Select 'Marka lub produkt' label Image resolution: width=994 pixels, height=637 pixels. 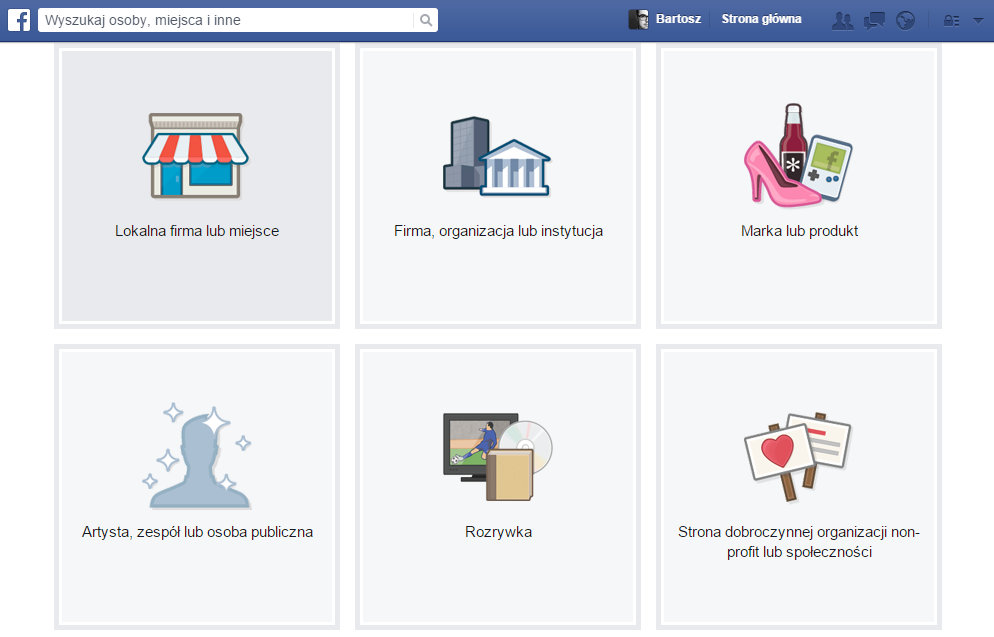click(799, 231)
